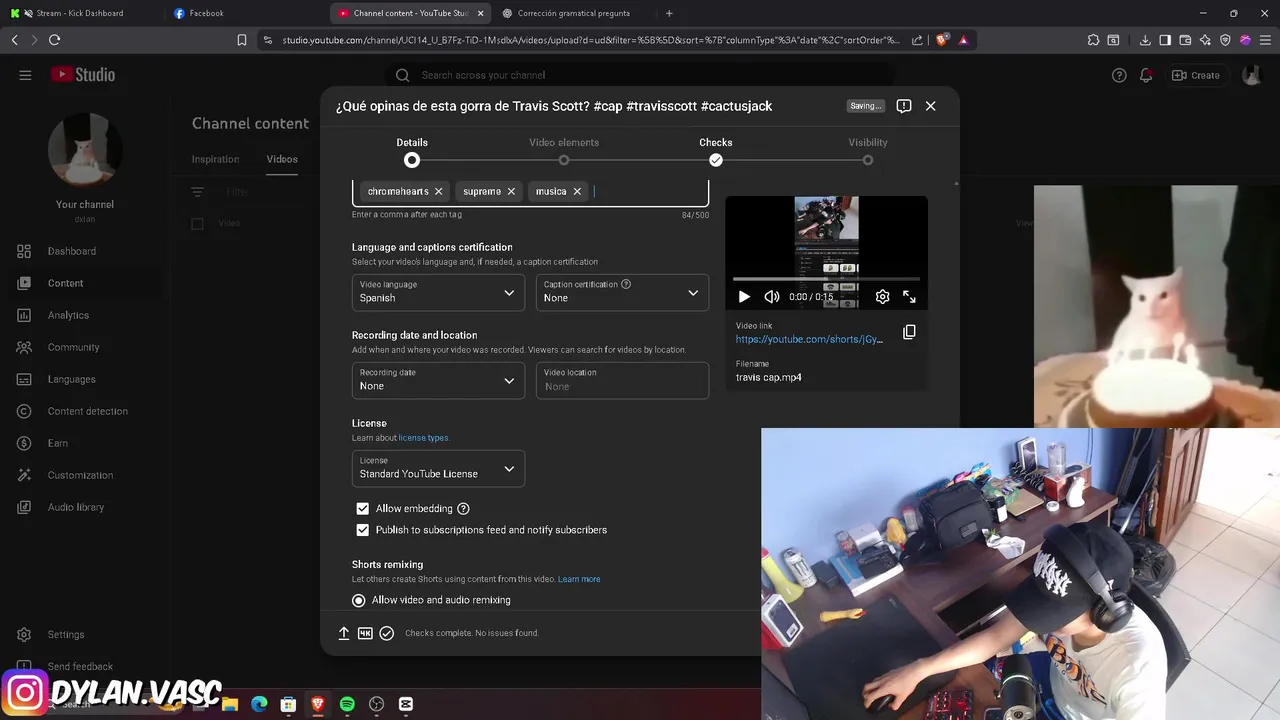Open the youtube.com/shorts video link

809,339
